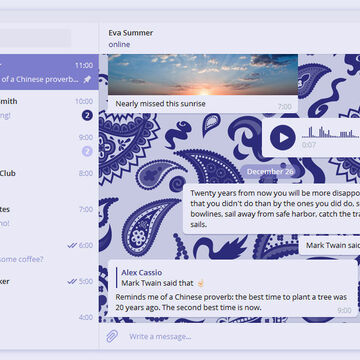Click the "Reminds me of a Chinese proverb" message

233,289
